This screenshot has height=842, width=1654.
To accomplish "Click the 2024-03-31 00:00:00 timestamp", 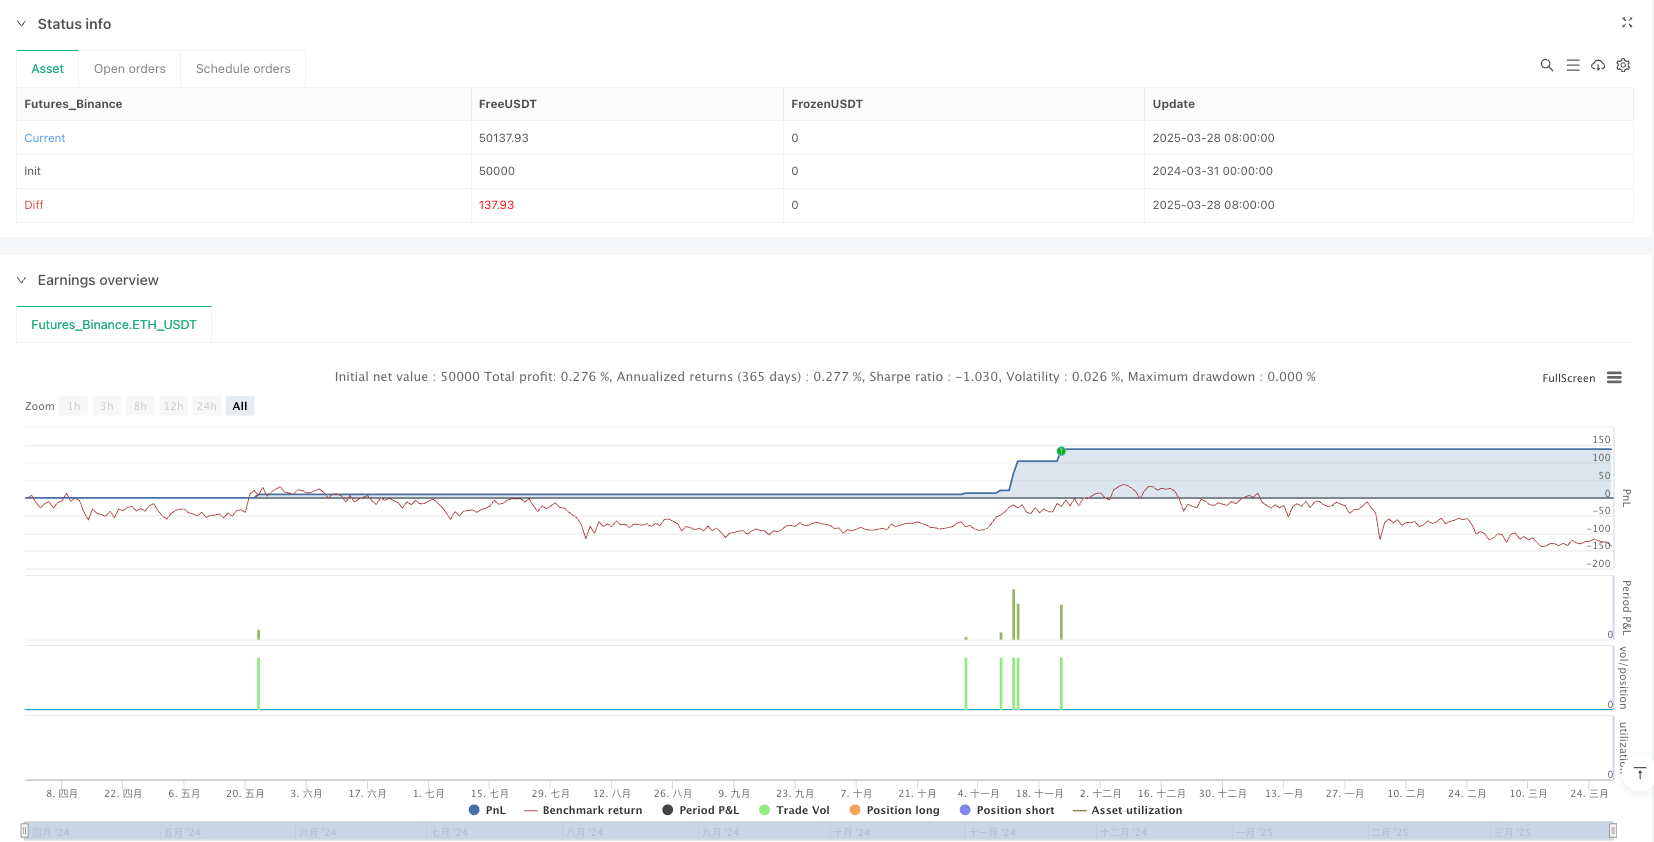I will click(x=1213, y=171).
